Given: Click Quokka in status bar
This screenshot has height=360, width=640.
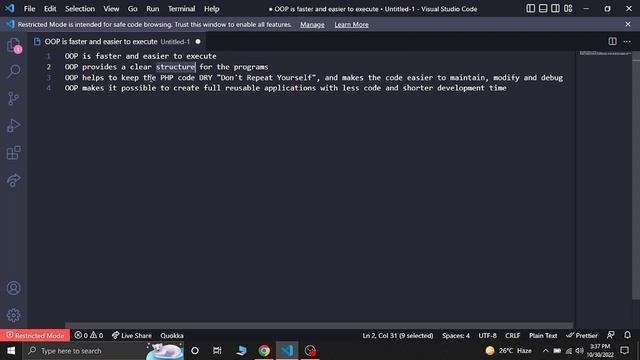Looking at the screenshot, I should pyautogui.click(x=172, y=336).
